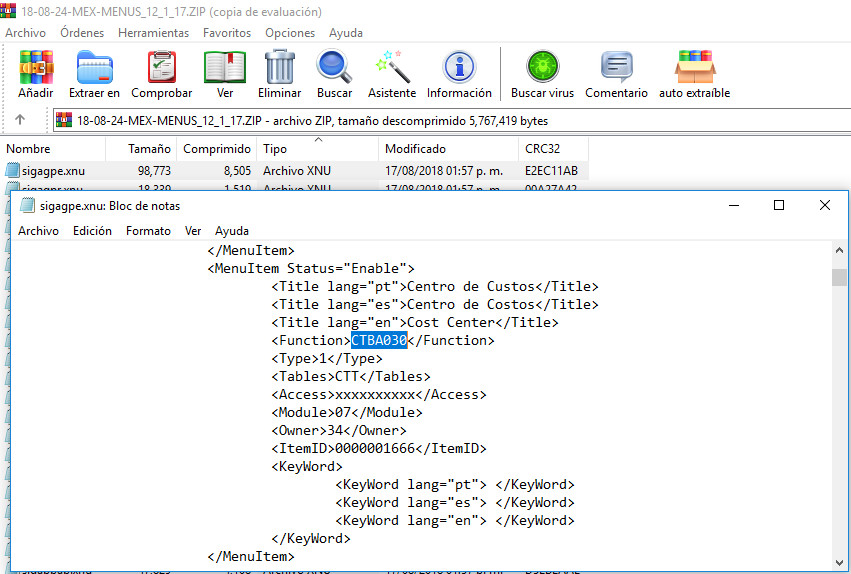The width and height of the screenshot is (851, 574).
Task: Open Notepad Edición menu
Action: tap(92, 231)
